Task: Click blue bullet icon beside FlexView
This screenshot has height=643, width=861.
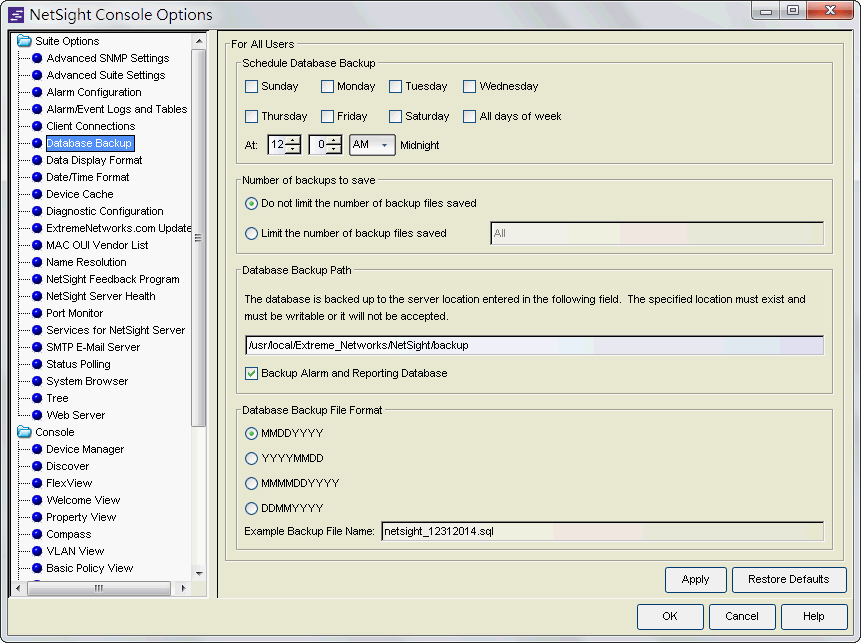Action: coord(37,483)
